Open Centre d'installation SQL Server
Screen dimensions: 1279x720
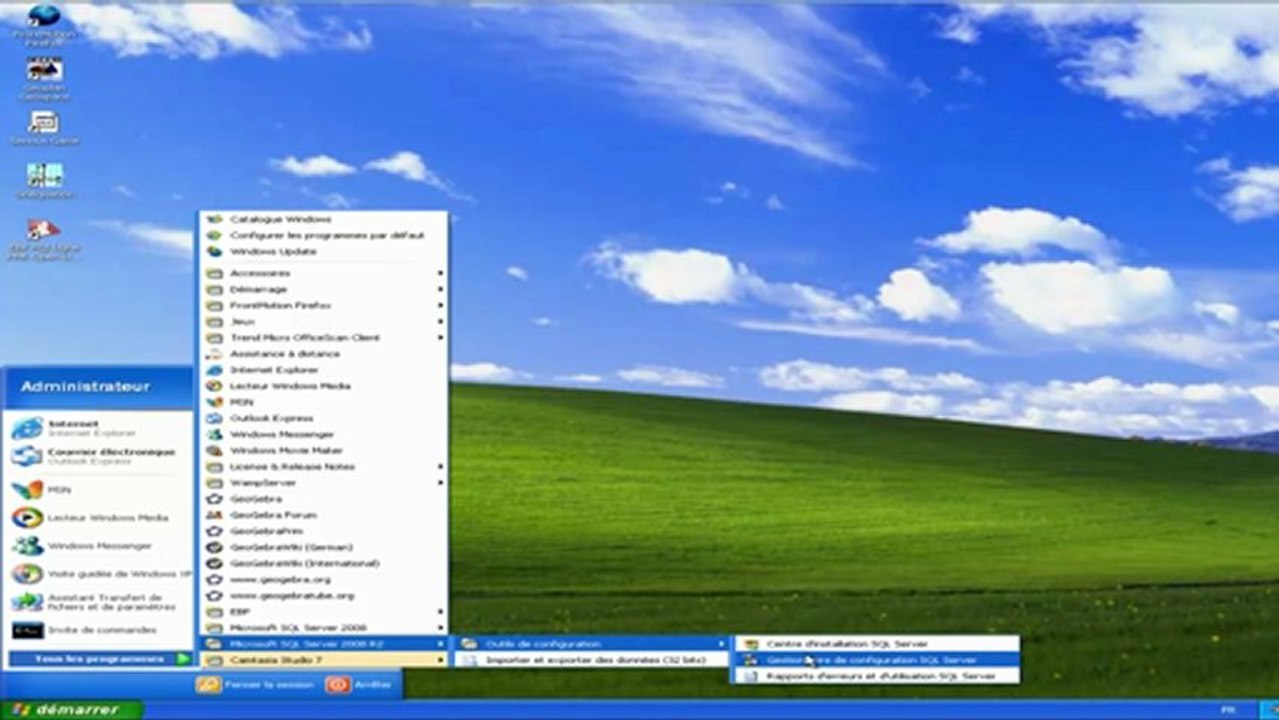coord(877,644)
